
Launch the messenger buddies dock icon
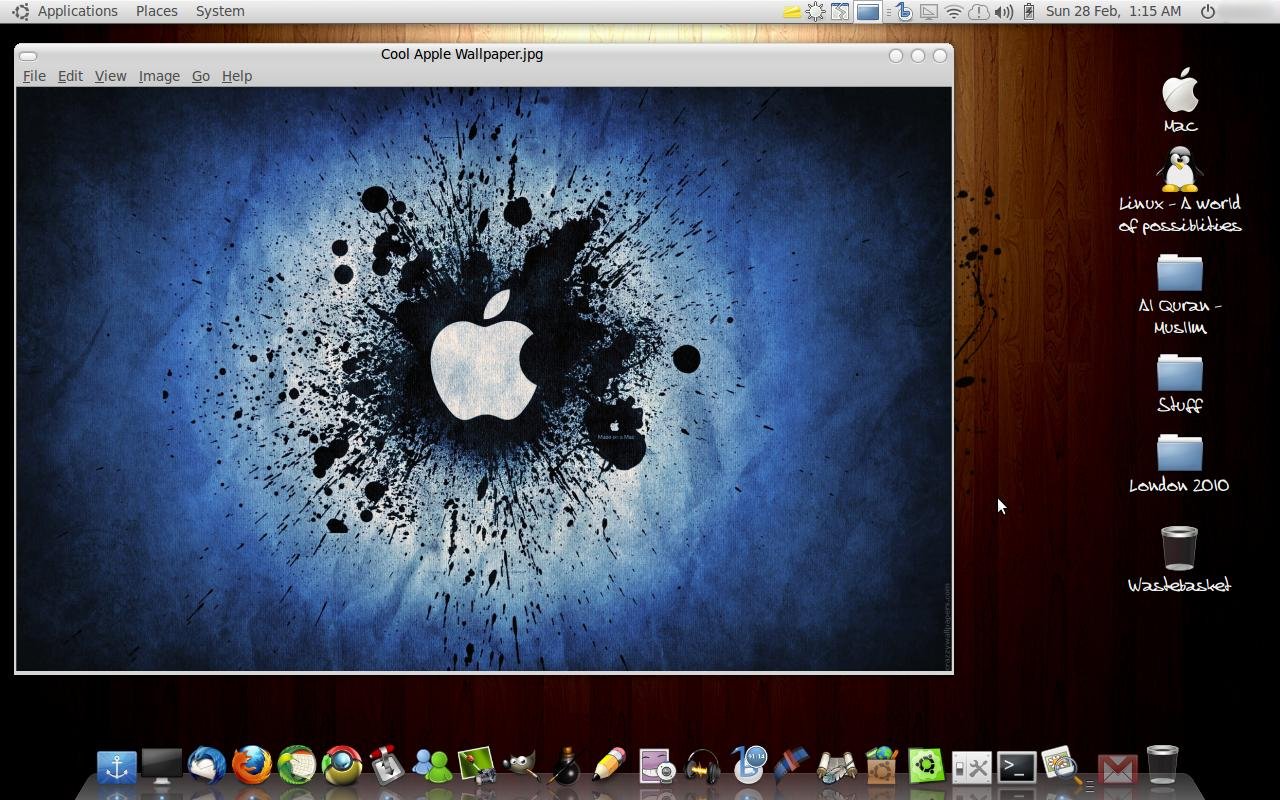click(432, 766)
